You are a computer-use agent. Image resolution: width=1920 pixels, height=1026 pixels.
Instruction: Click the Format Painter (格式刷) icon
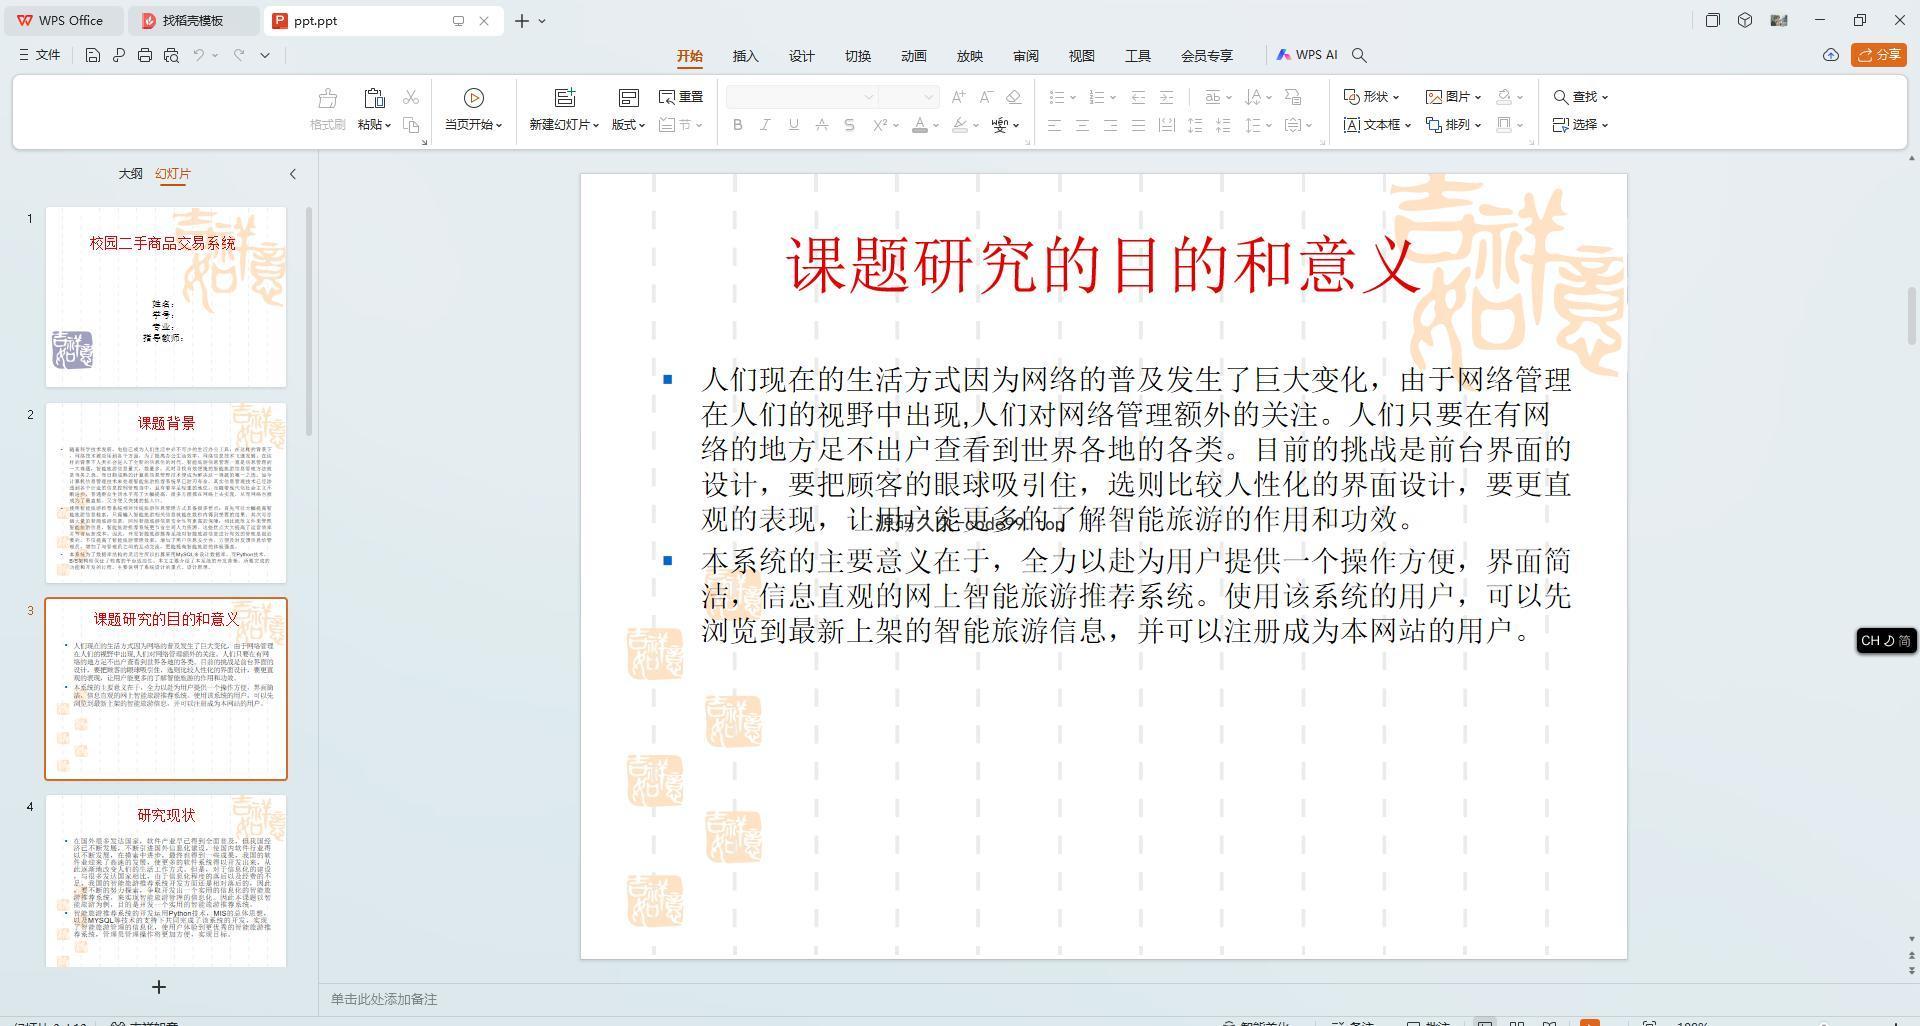[327, 98]
